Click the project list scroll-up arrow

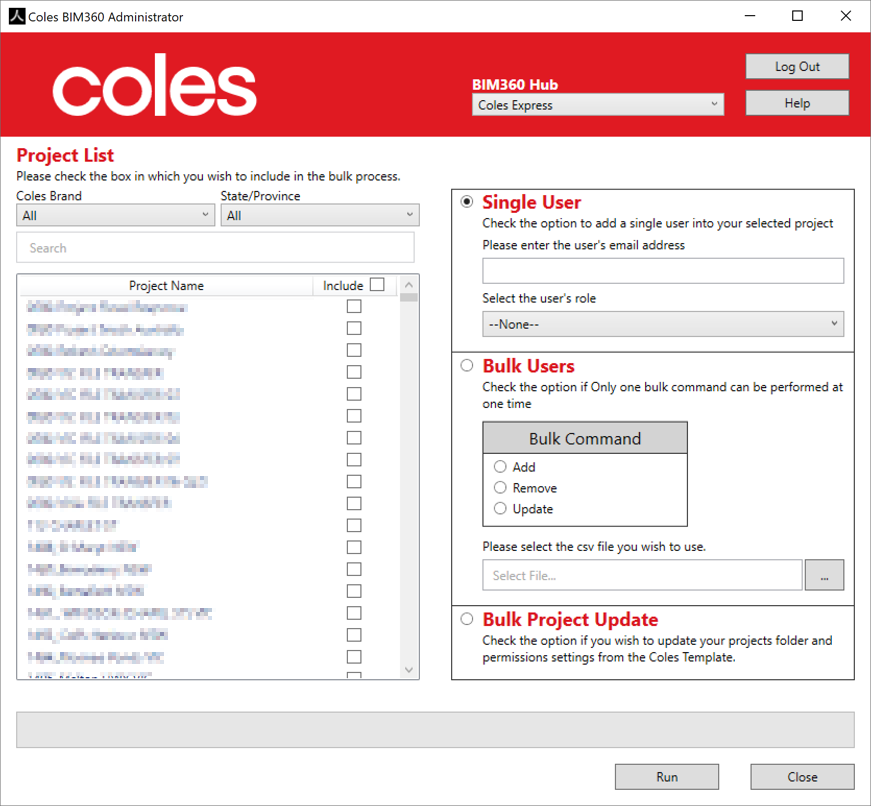[409, 285]
